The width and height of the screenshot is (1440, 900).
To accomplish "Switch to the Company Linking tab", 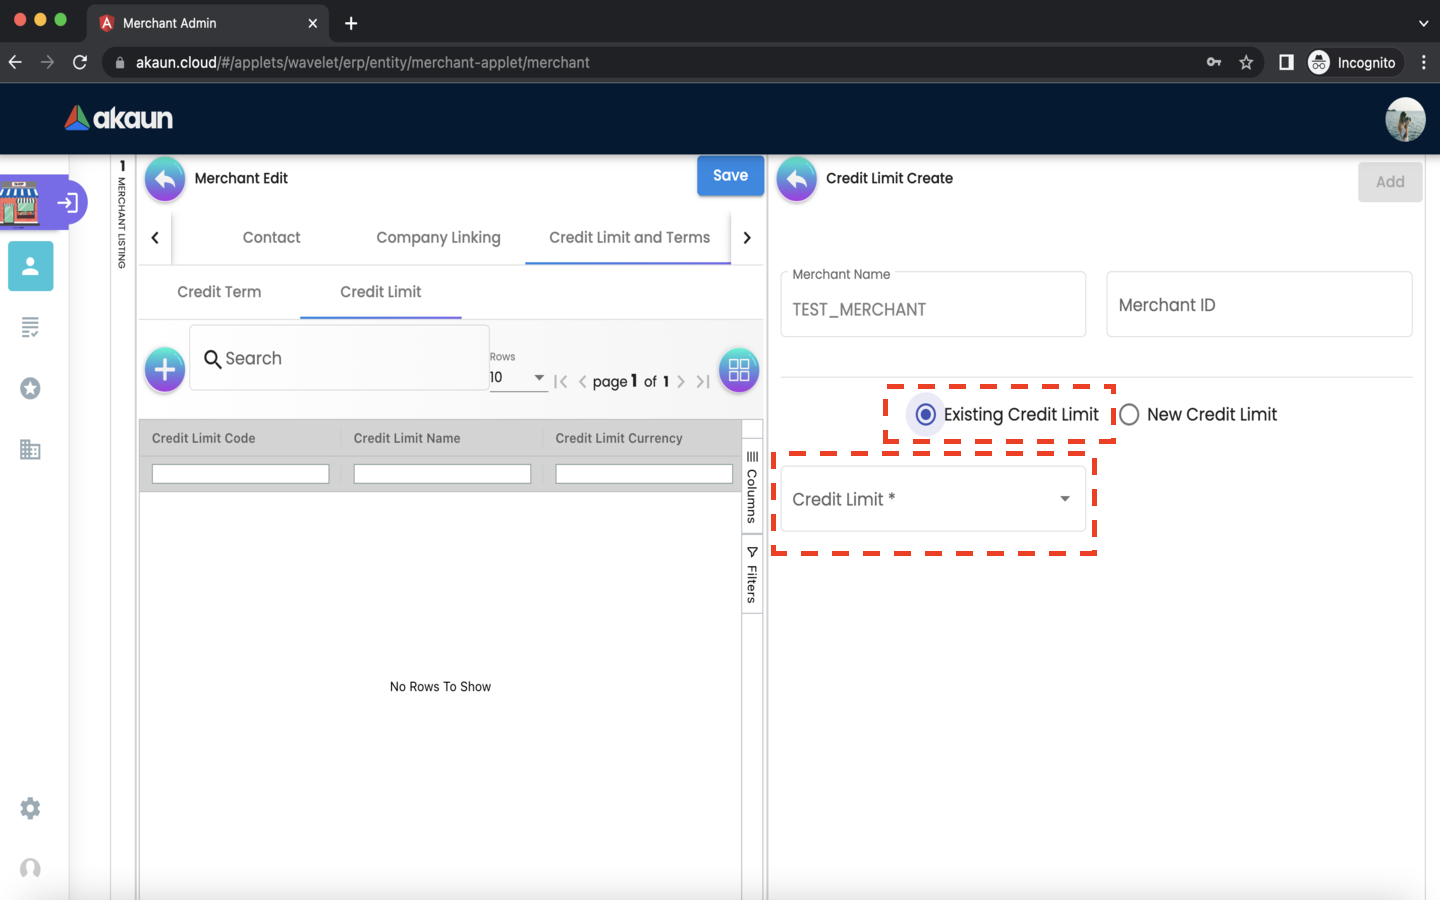I will point(438,238).
